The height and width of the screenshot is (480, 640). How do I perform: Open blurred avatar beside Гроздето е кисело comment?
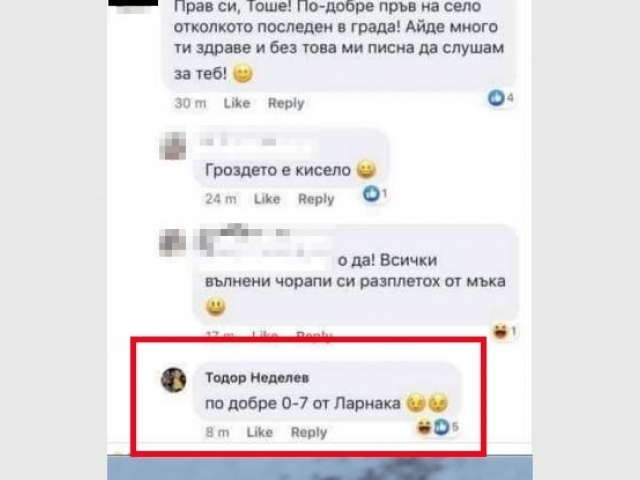[173, 146]
